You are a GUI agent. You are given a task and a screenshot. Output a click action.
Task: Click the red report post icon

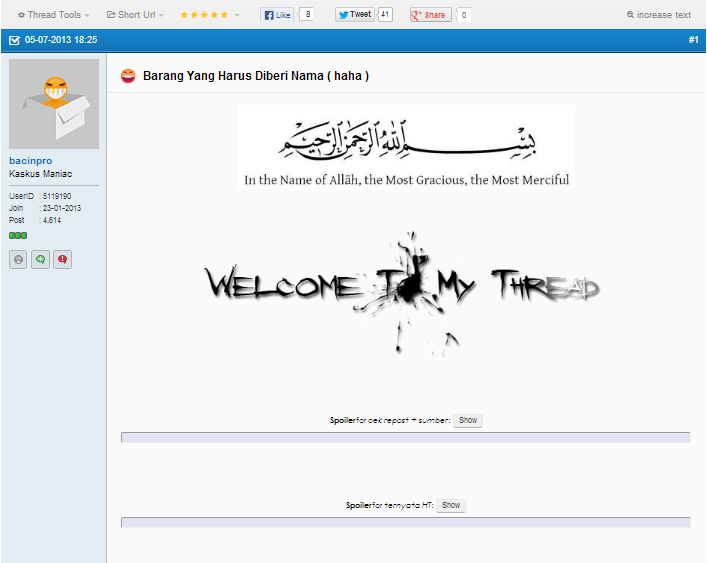[63, 260]
